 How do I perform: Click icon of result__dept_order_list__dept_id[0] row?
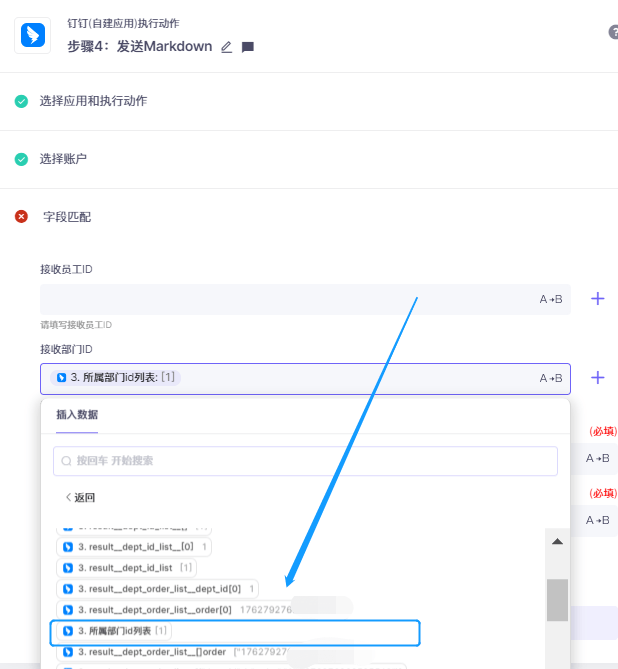pos(68,589)
